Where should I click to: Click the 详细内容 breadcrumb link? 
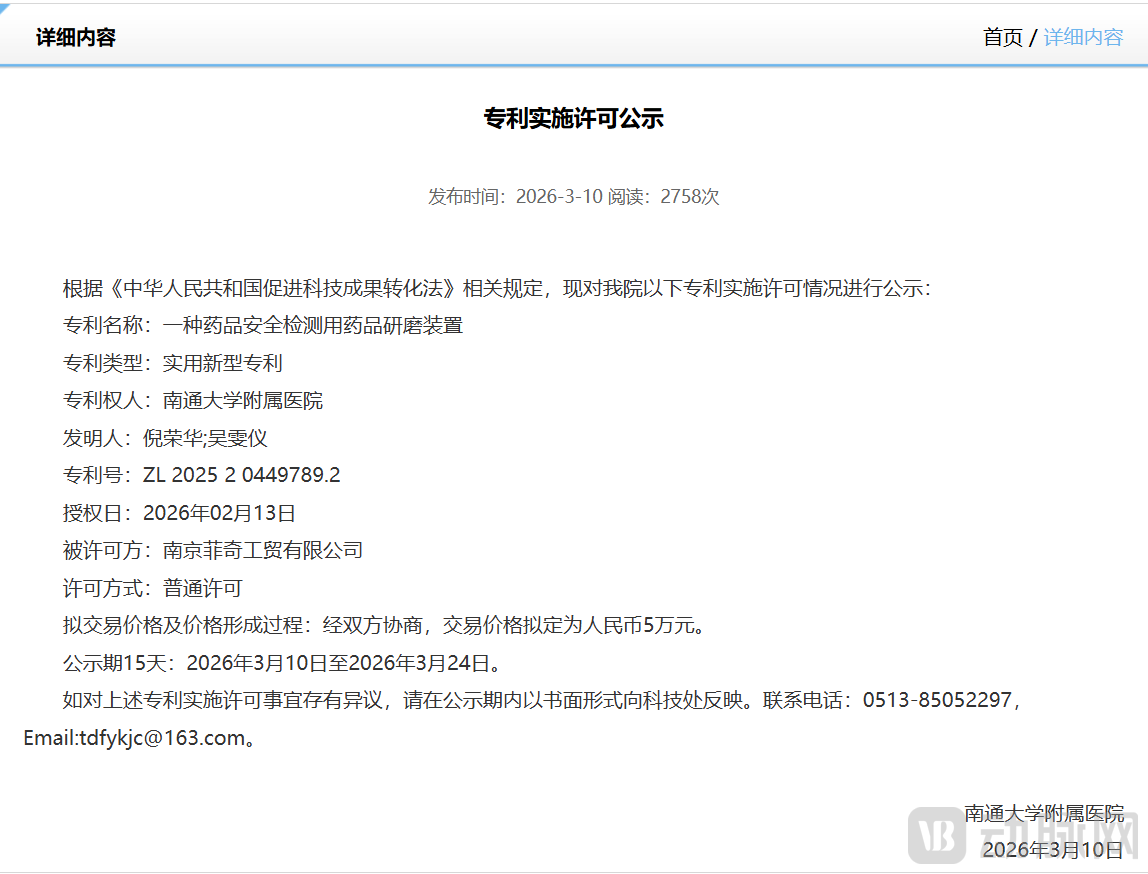coord(1083,37)
